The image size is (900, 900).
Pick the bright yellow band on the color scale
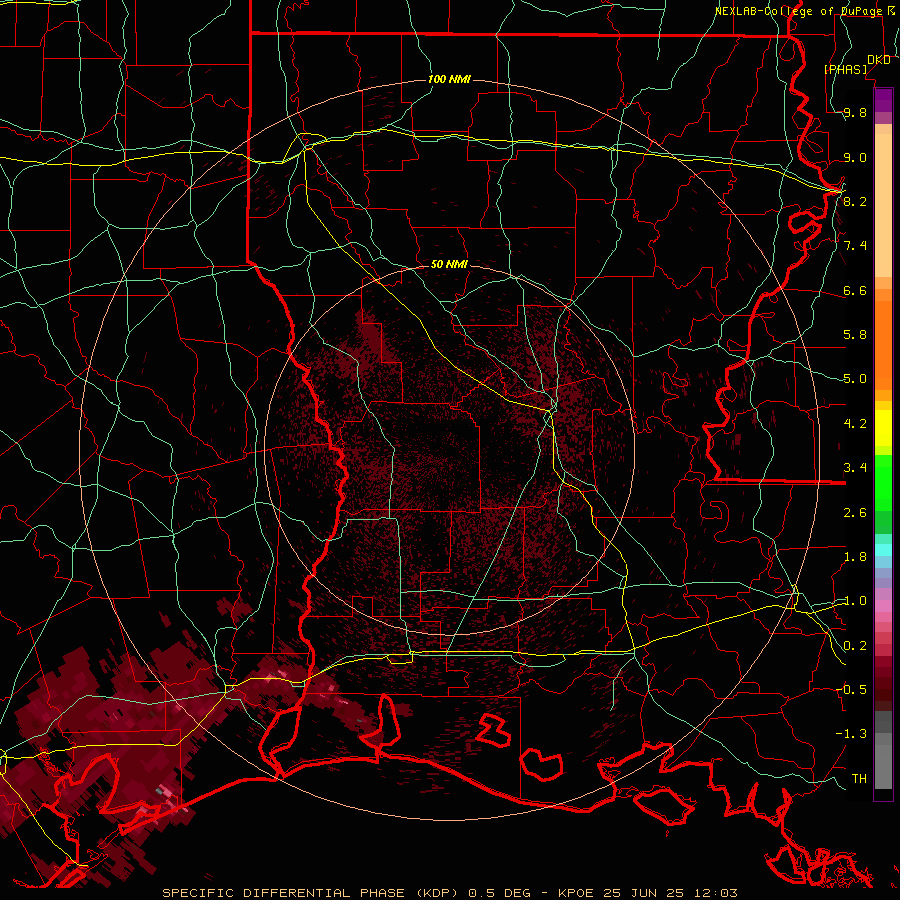point(883,428)
